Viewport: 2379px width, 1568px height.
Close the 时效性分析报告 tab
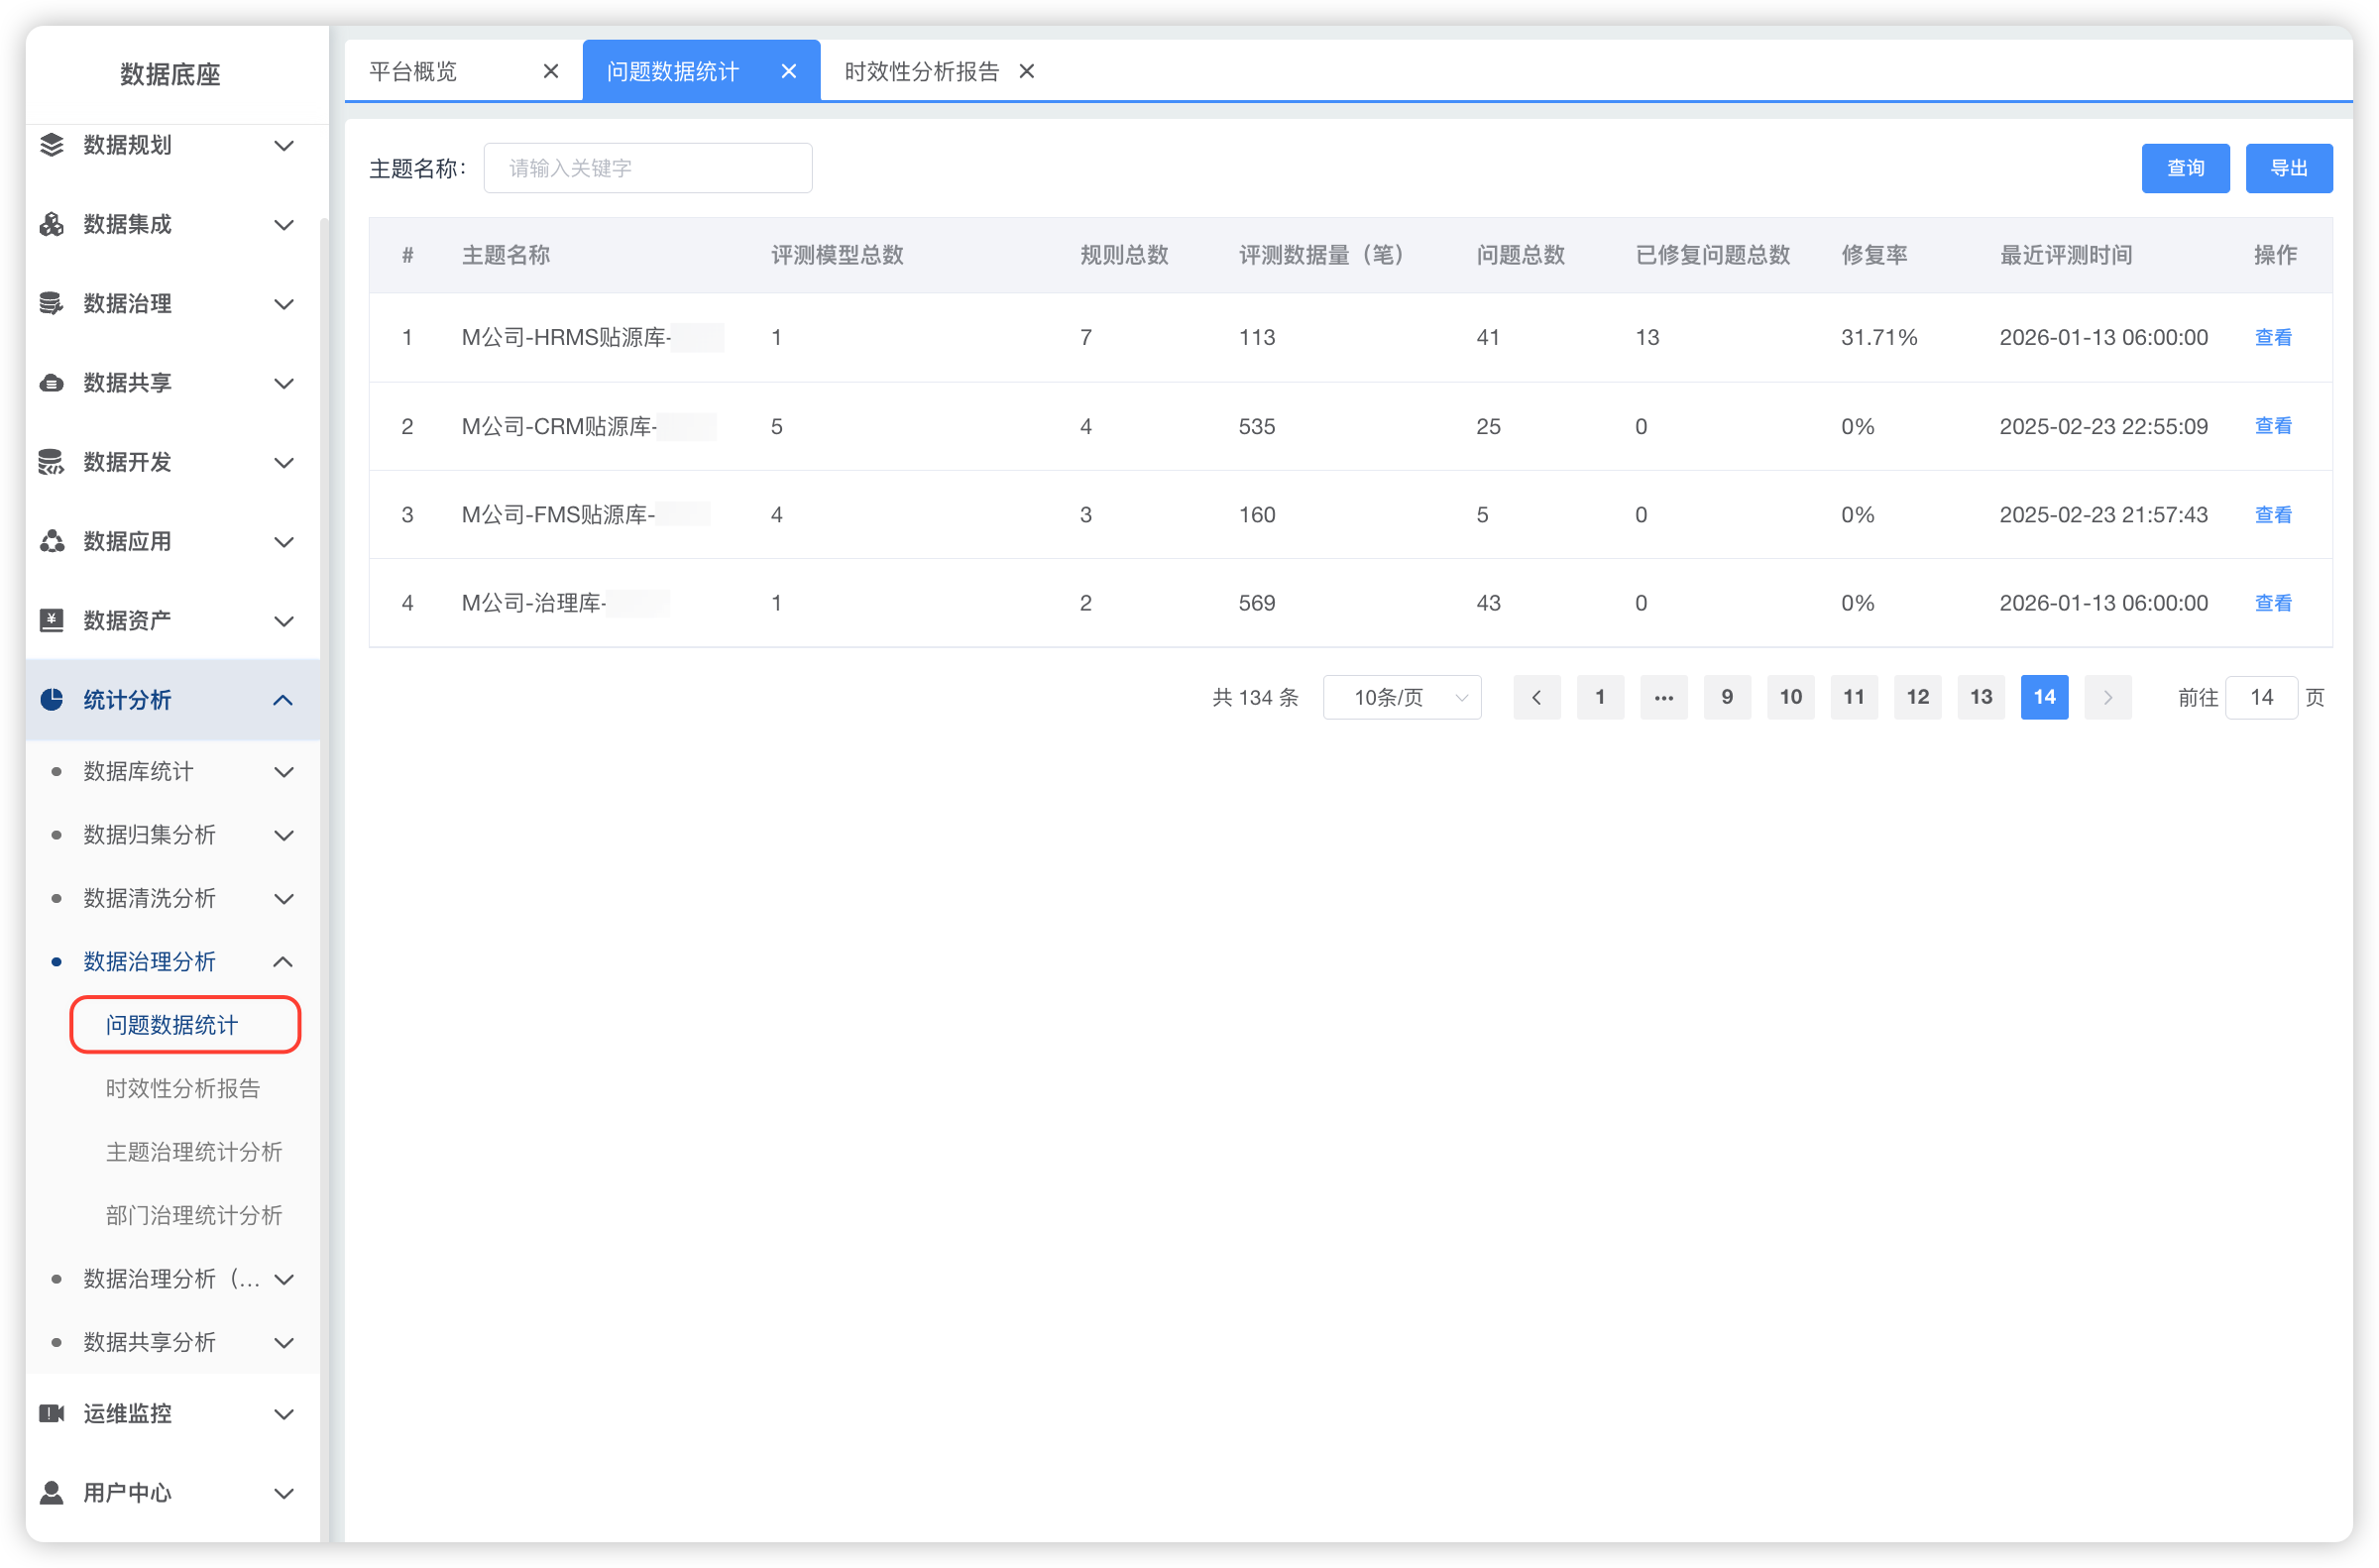point(1026,71)
